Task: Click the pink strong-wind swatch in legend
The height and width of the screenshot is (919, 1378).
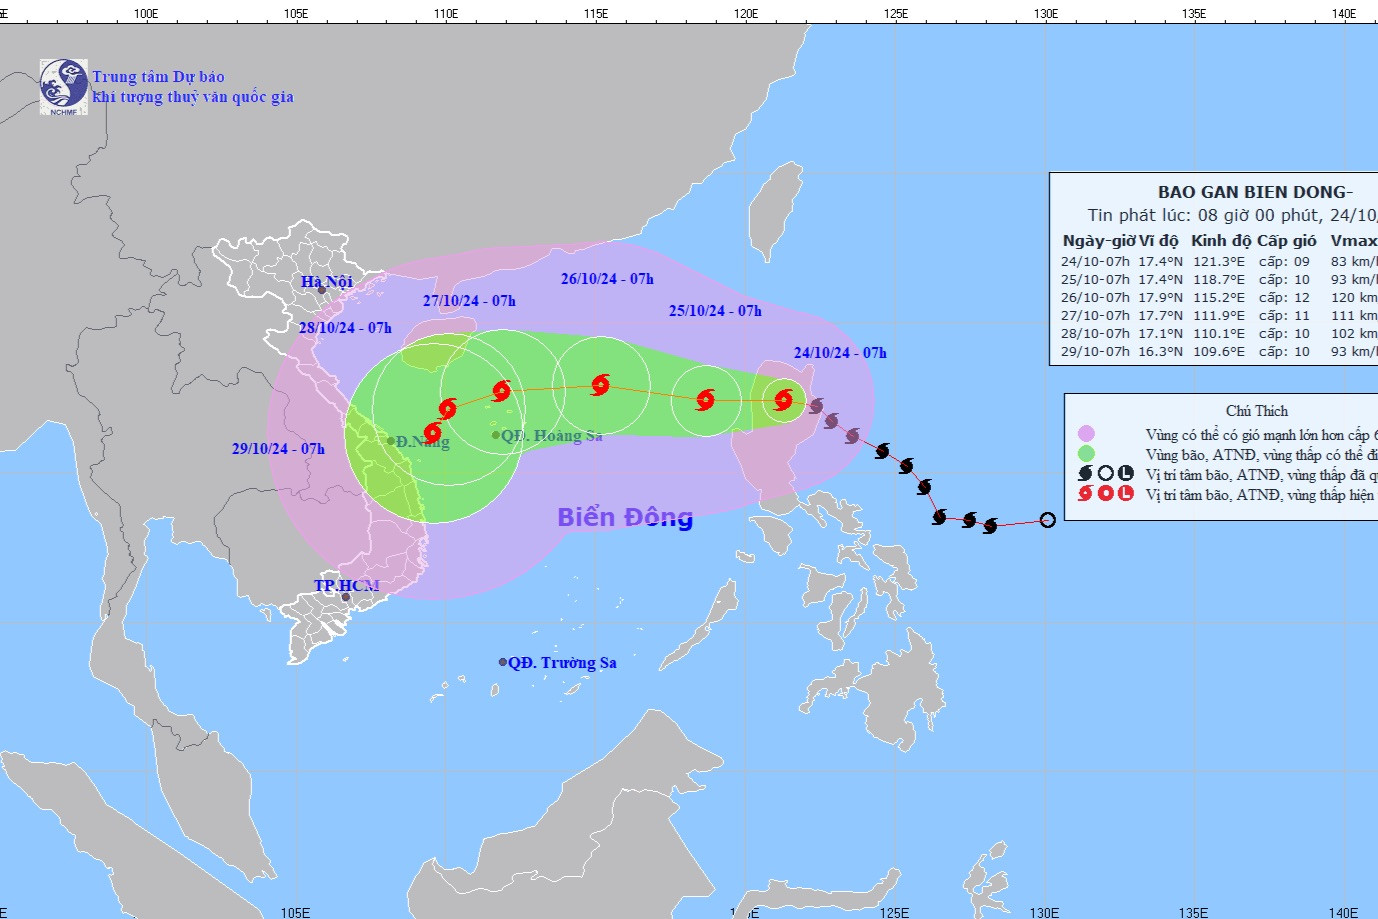Action: tap(1086, 434)
